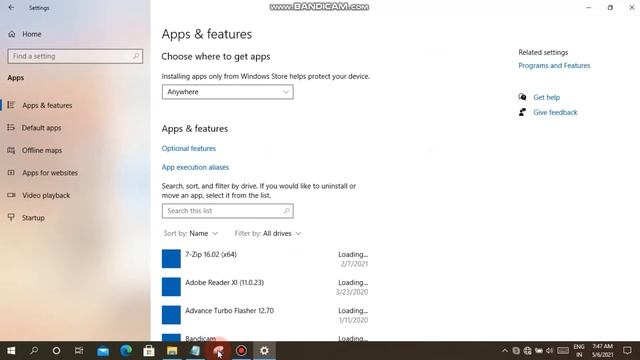
Task: Click the magnifier in Search this list
Action: [x=287, y=211]
